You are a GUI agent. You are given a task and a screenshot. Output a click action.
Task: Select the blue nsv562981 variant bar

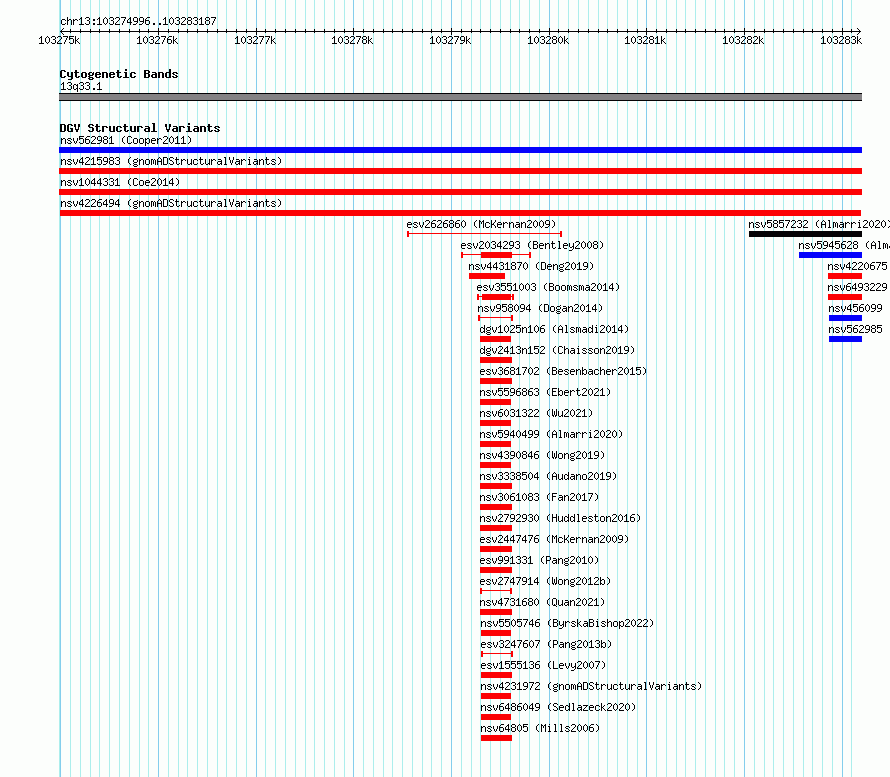click(460, 150)
